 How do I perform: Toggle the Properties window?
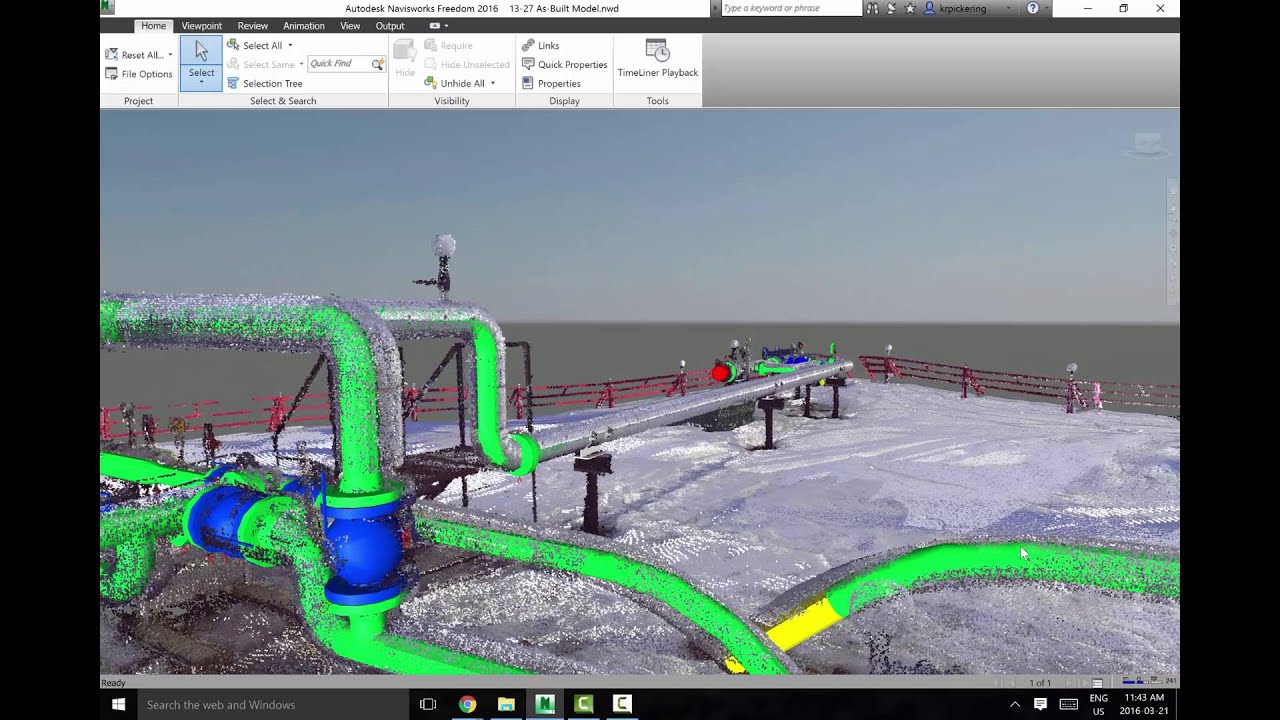click(551, 83)
